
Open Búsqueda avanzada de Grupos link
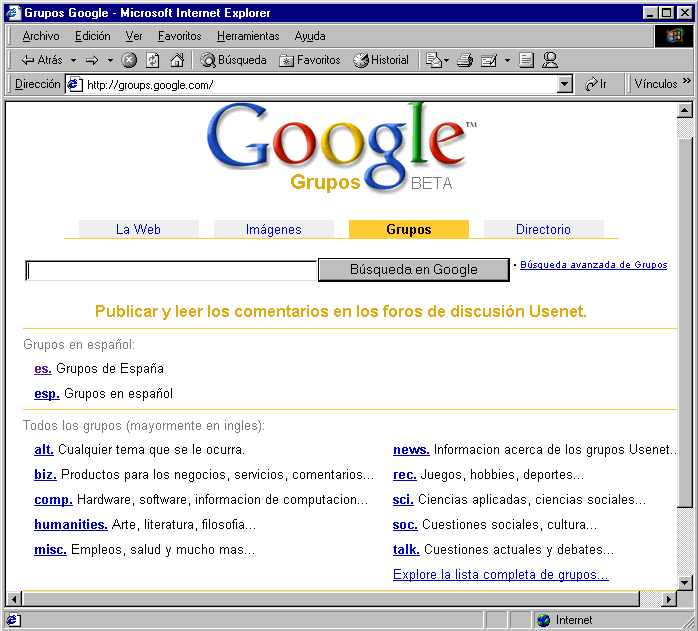click(x=593, y=265)
